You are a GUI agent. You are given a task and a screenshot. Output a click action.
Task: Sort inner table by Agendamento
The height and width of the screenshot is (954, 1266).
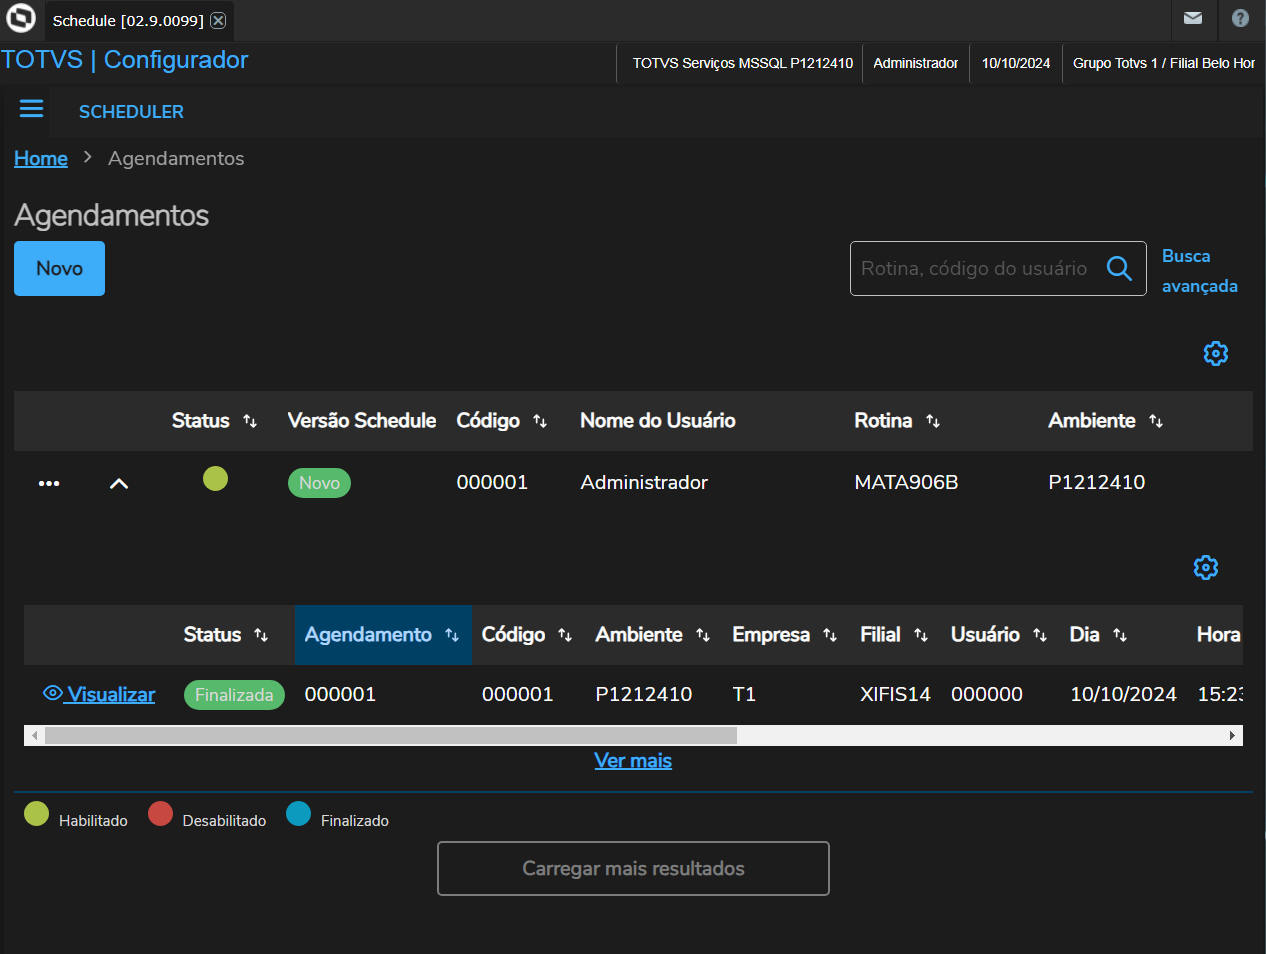(452, 635)
